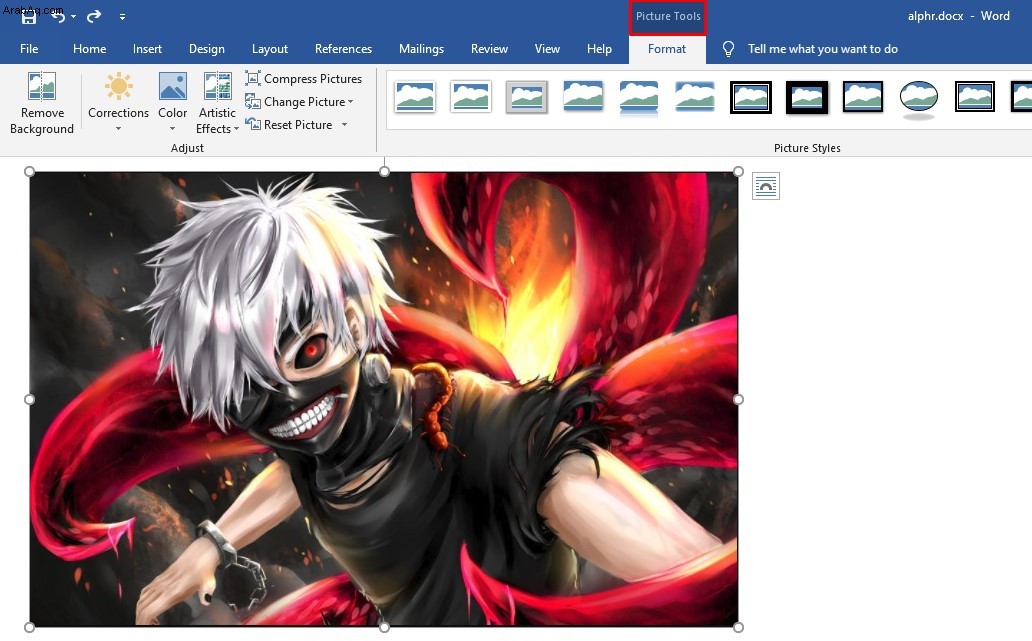This screenshot has width=1032, height=641.
Task: Expand the Reset Picture dropdown arrow
Action: pyautogui.click(x=344, y=125)
